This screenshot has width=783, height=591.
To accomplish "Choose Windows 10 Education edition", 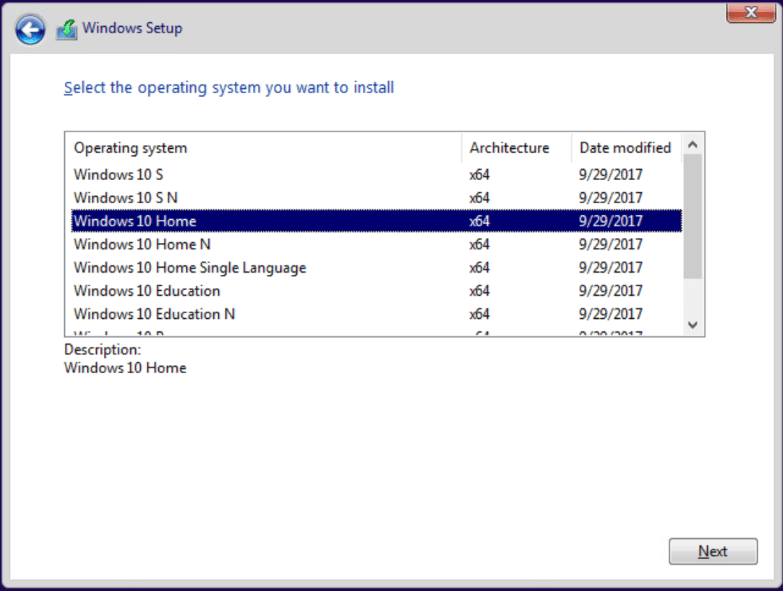I will tap(147, 291).
